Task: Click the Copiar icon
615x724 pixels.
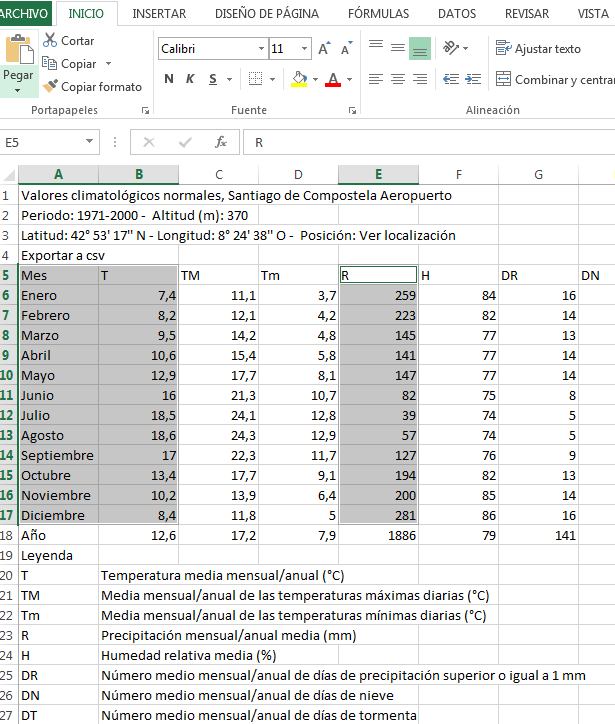Action: (49, 63)
